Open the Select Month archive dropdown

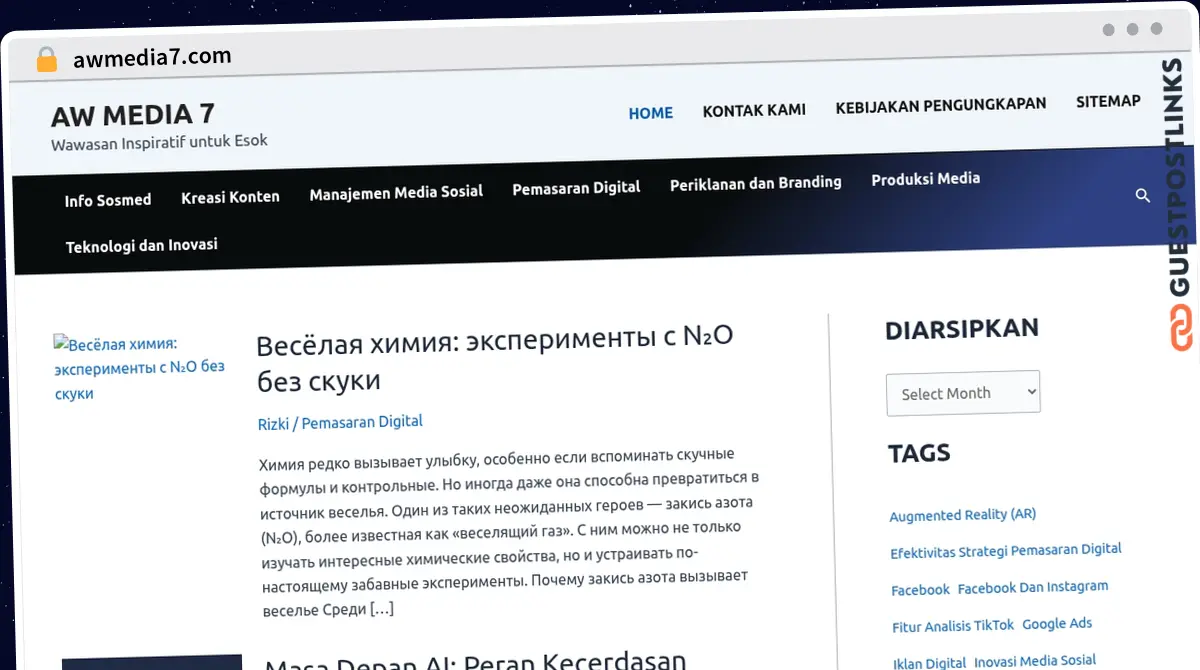click(962, 393)
